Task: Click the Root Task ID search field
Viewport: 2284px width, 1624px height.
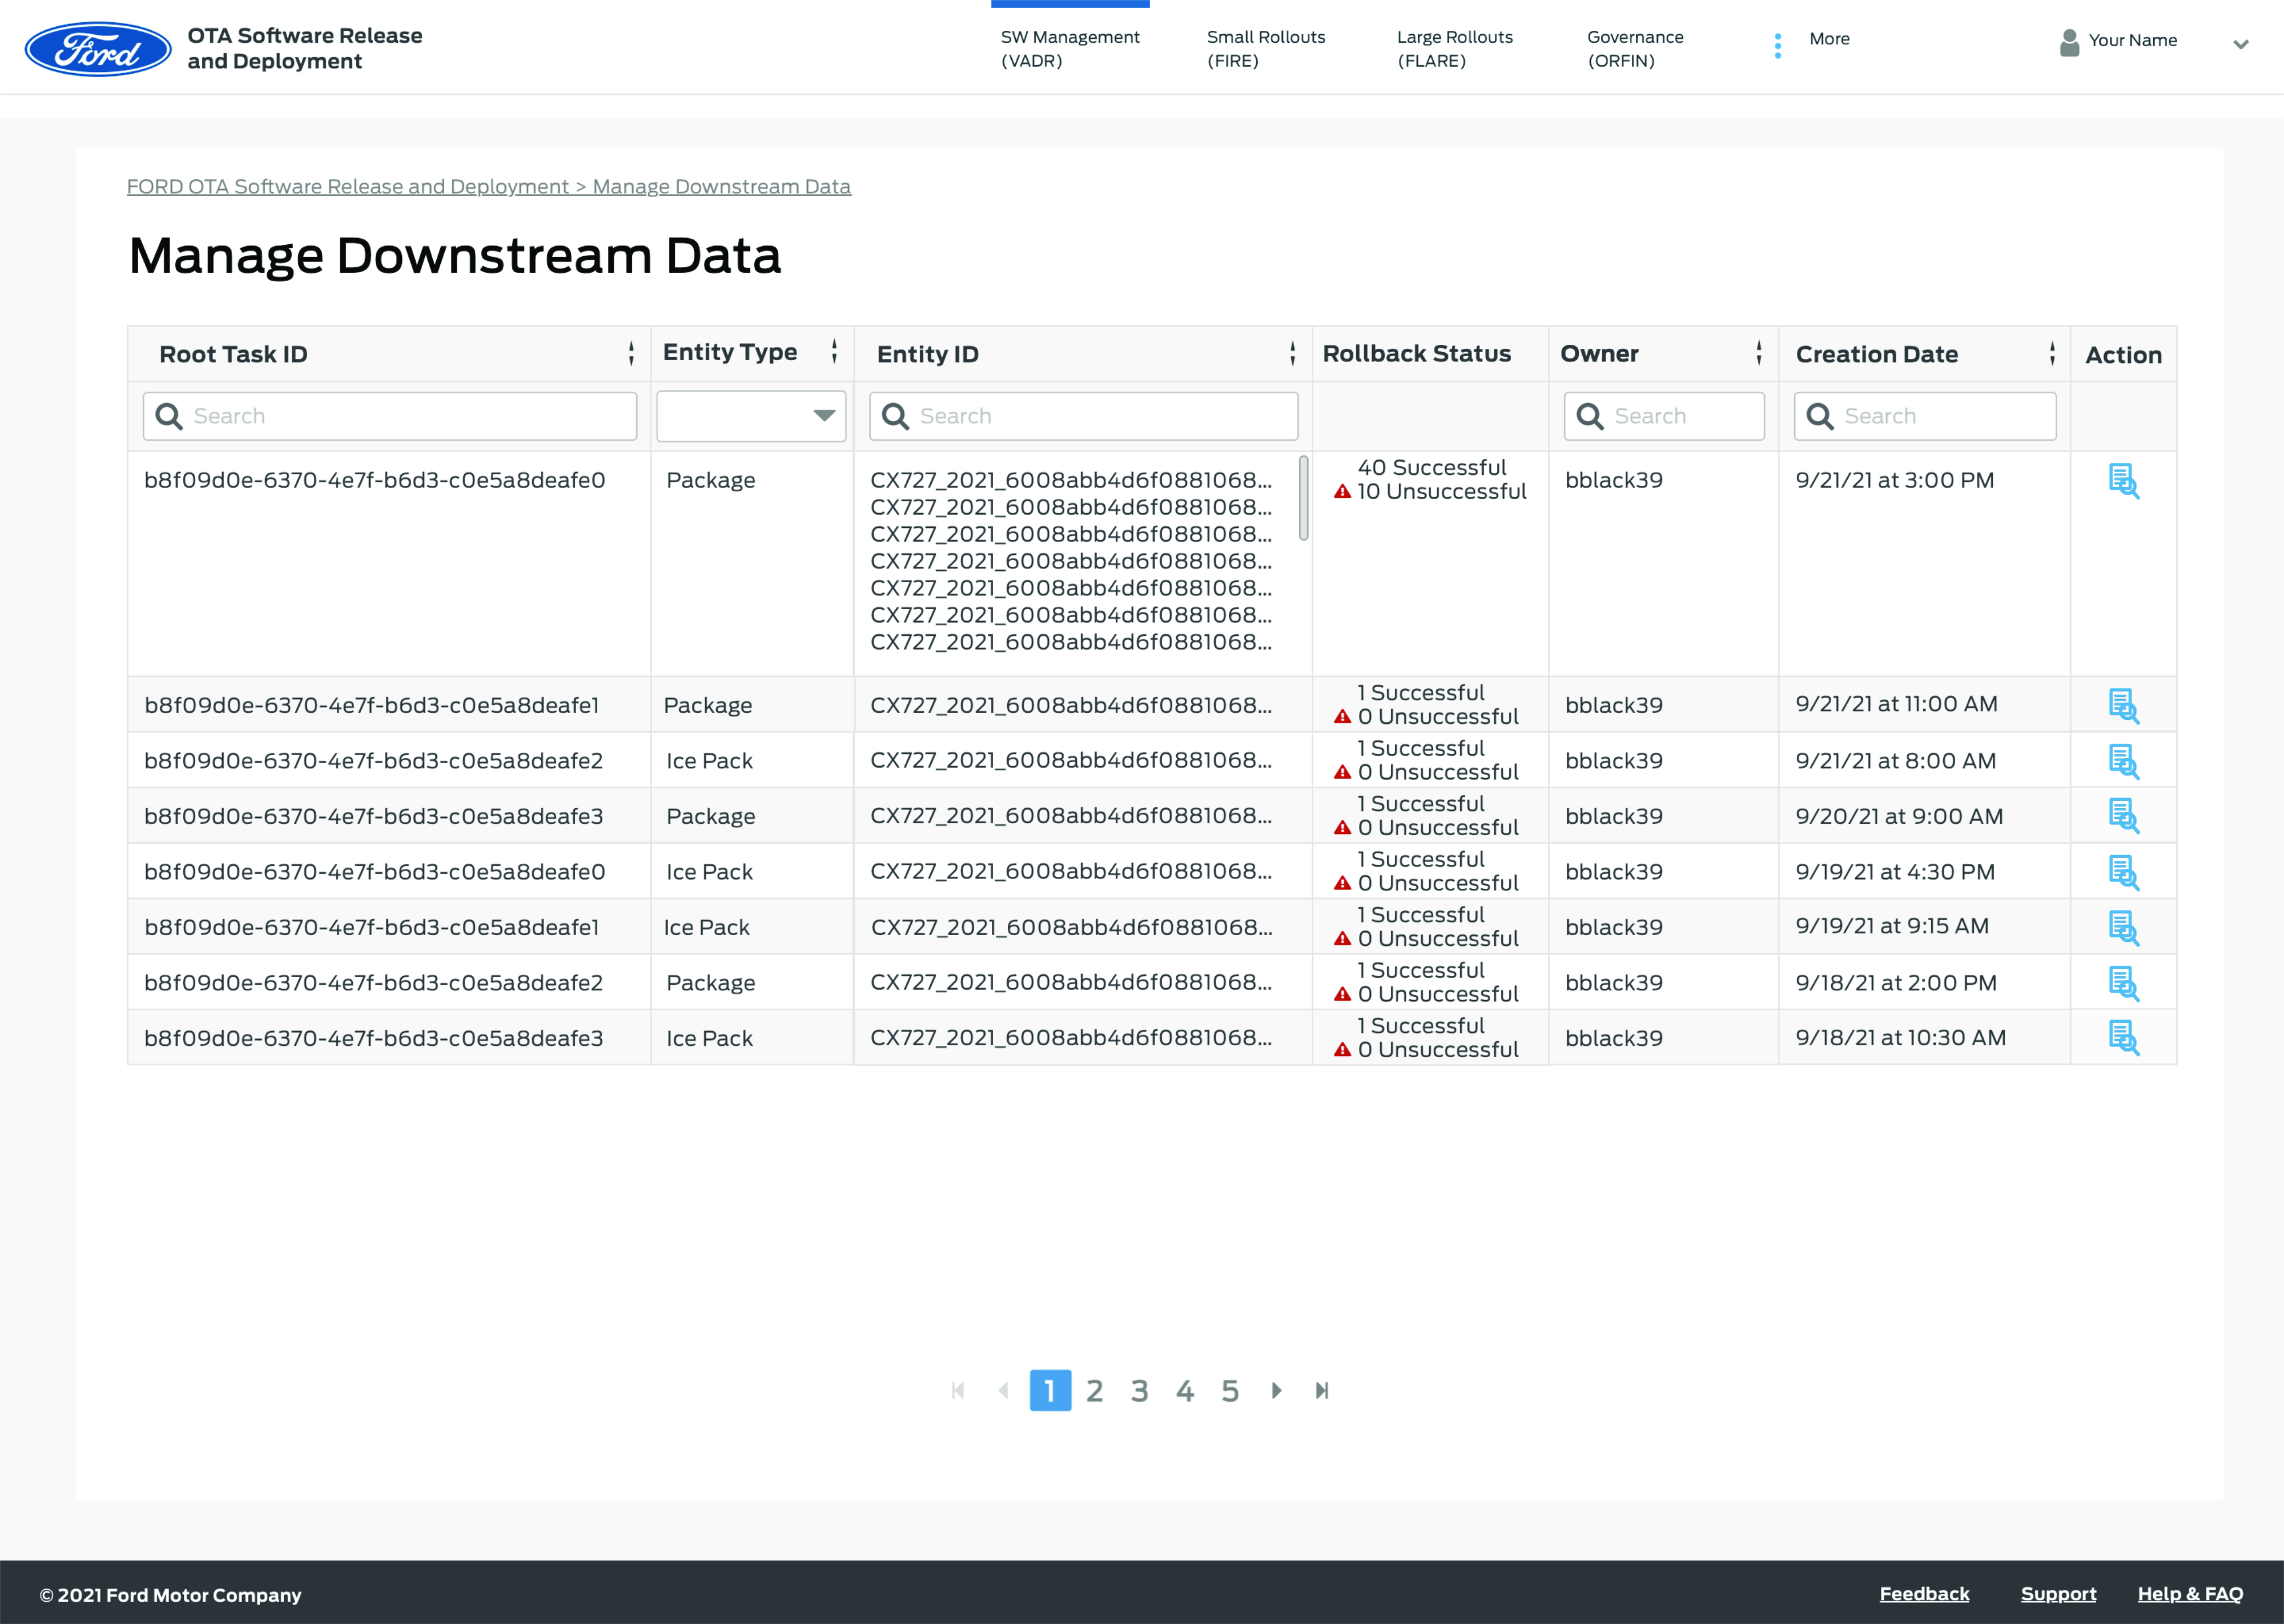Action: click(390, 416)
